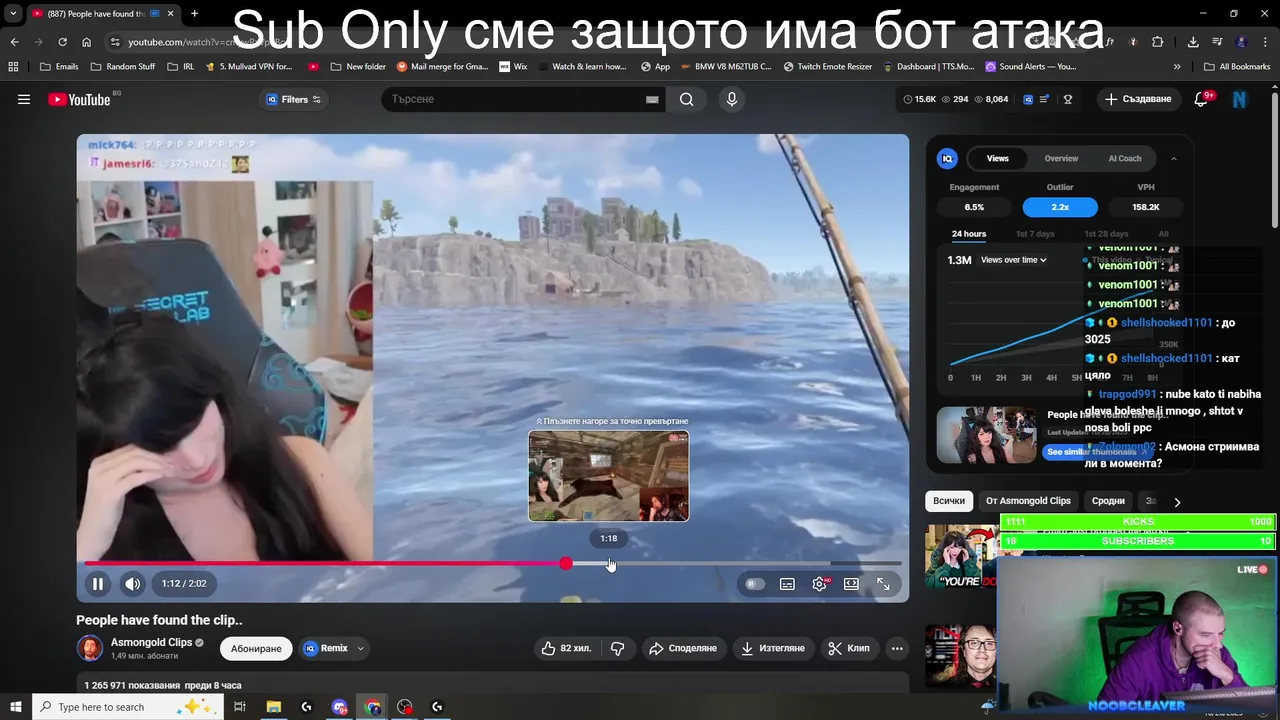1280x720 pixels.
Task: Open the YouTube hamburger guide menu
Action: click(24, 99)
